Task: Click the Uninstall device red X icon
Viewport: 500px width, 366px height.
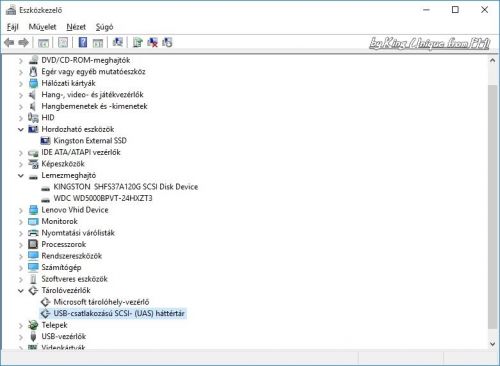Action: tap(152, 42)
